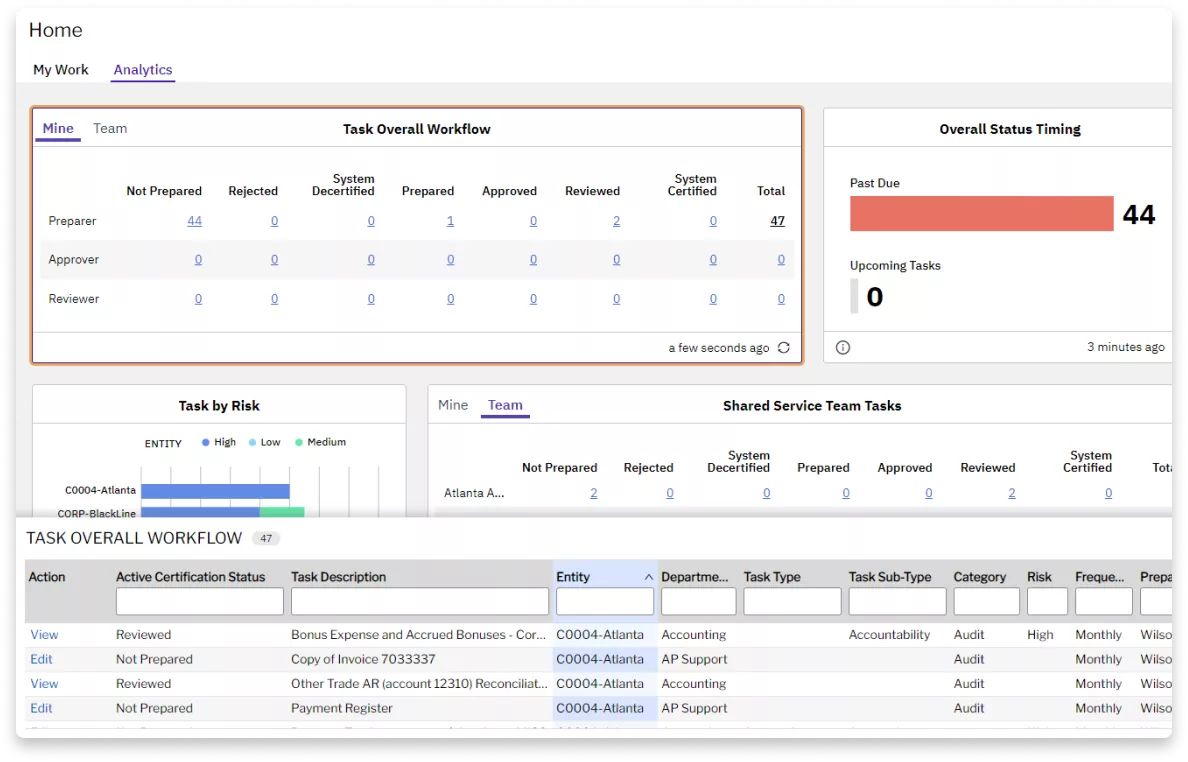Toggle the Low risk legend dot
This screenshot has width=1188, height=762.
pyautogui.click(x=252, y=442)
